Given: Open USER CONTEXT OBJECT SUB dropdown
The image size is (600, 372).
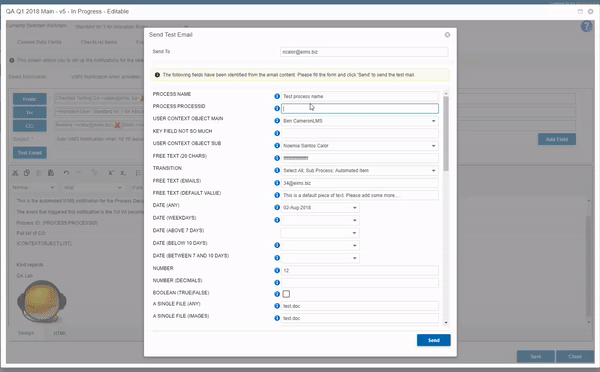Looking at the screenshot, I should (x=434, y=146).
